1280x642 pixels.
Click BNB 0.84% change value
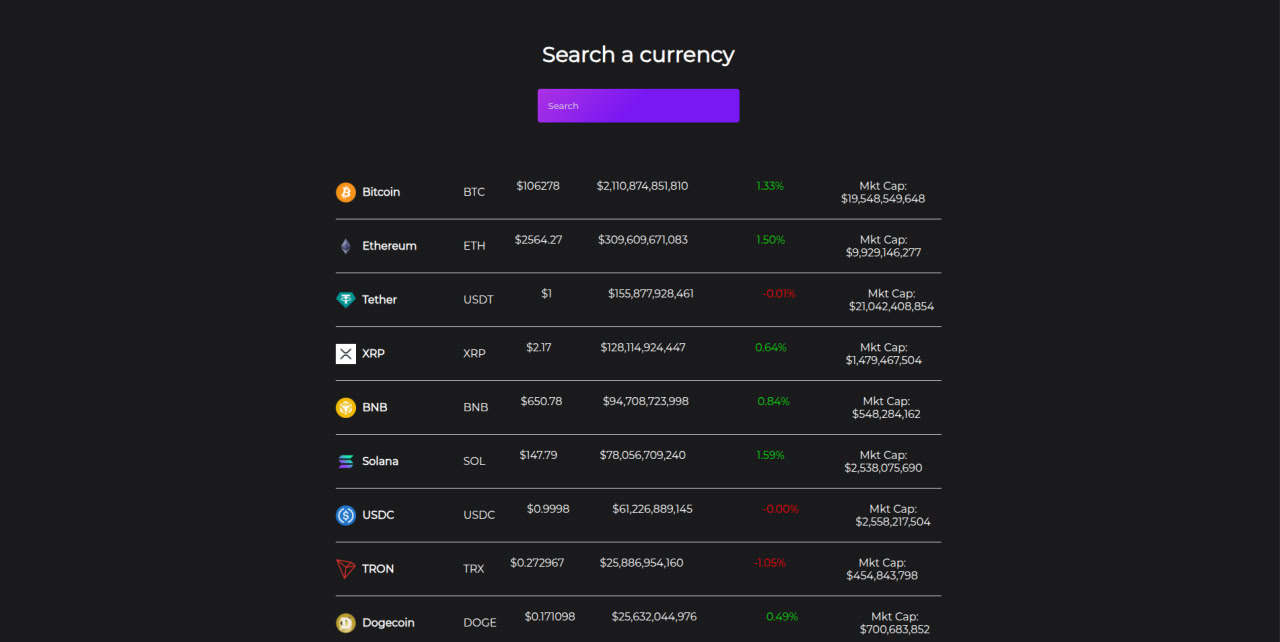click(x=773, y=401)
